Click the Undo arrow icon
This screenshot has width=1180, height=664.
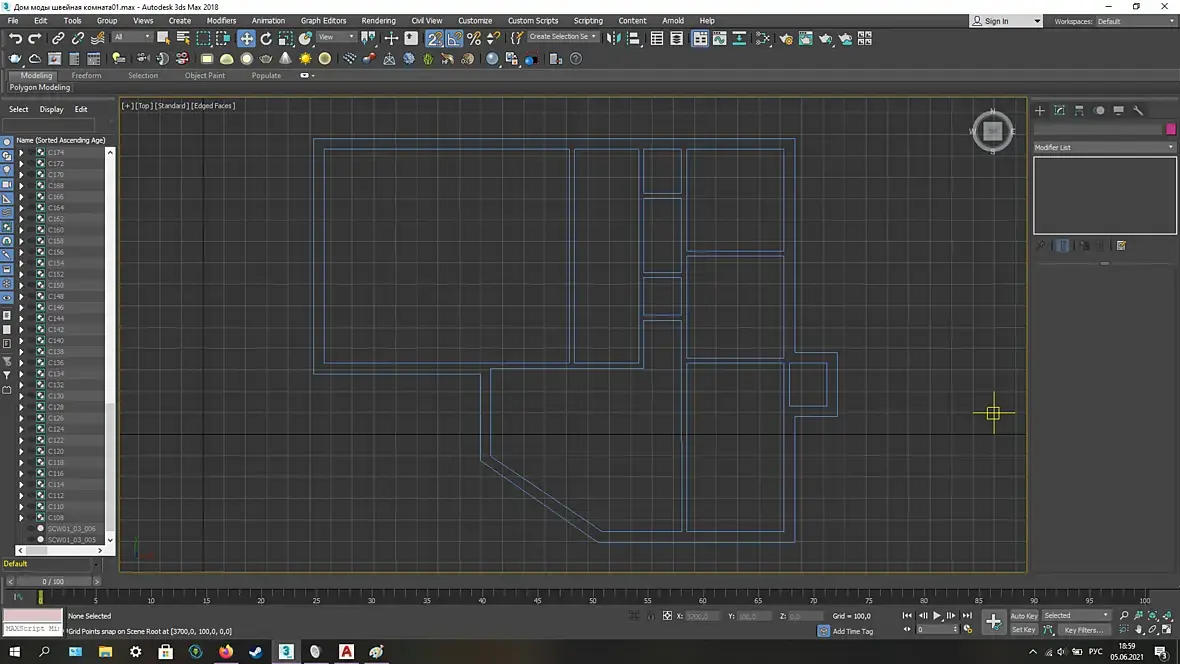[x=15, y=38]
